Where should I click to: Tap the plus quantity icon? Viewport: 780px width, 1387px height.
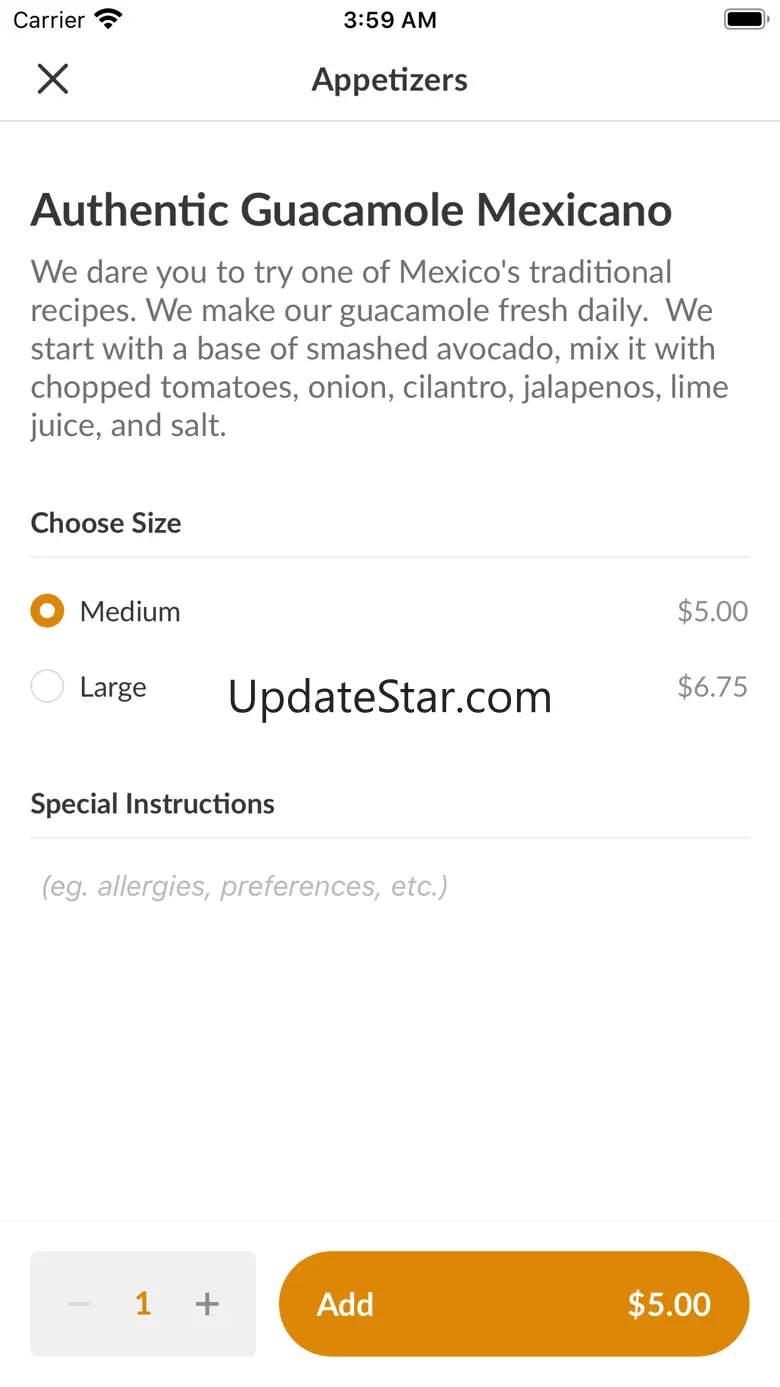(207, 1304)
